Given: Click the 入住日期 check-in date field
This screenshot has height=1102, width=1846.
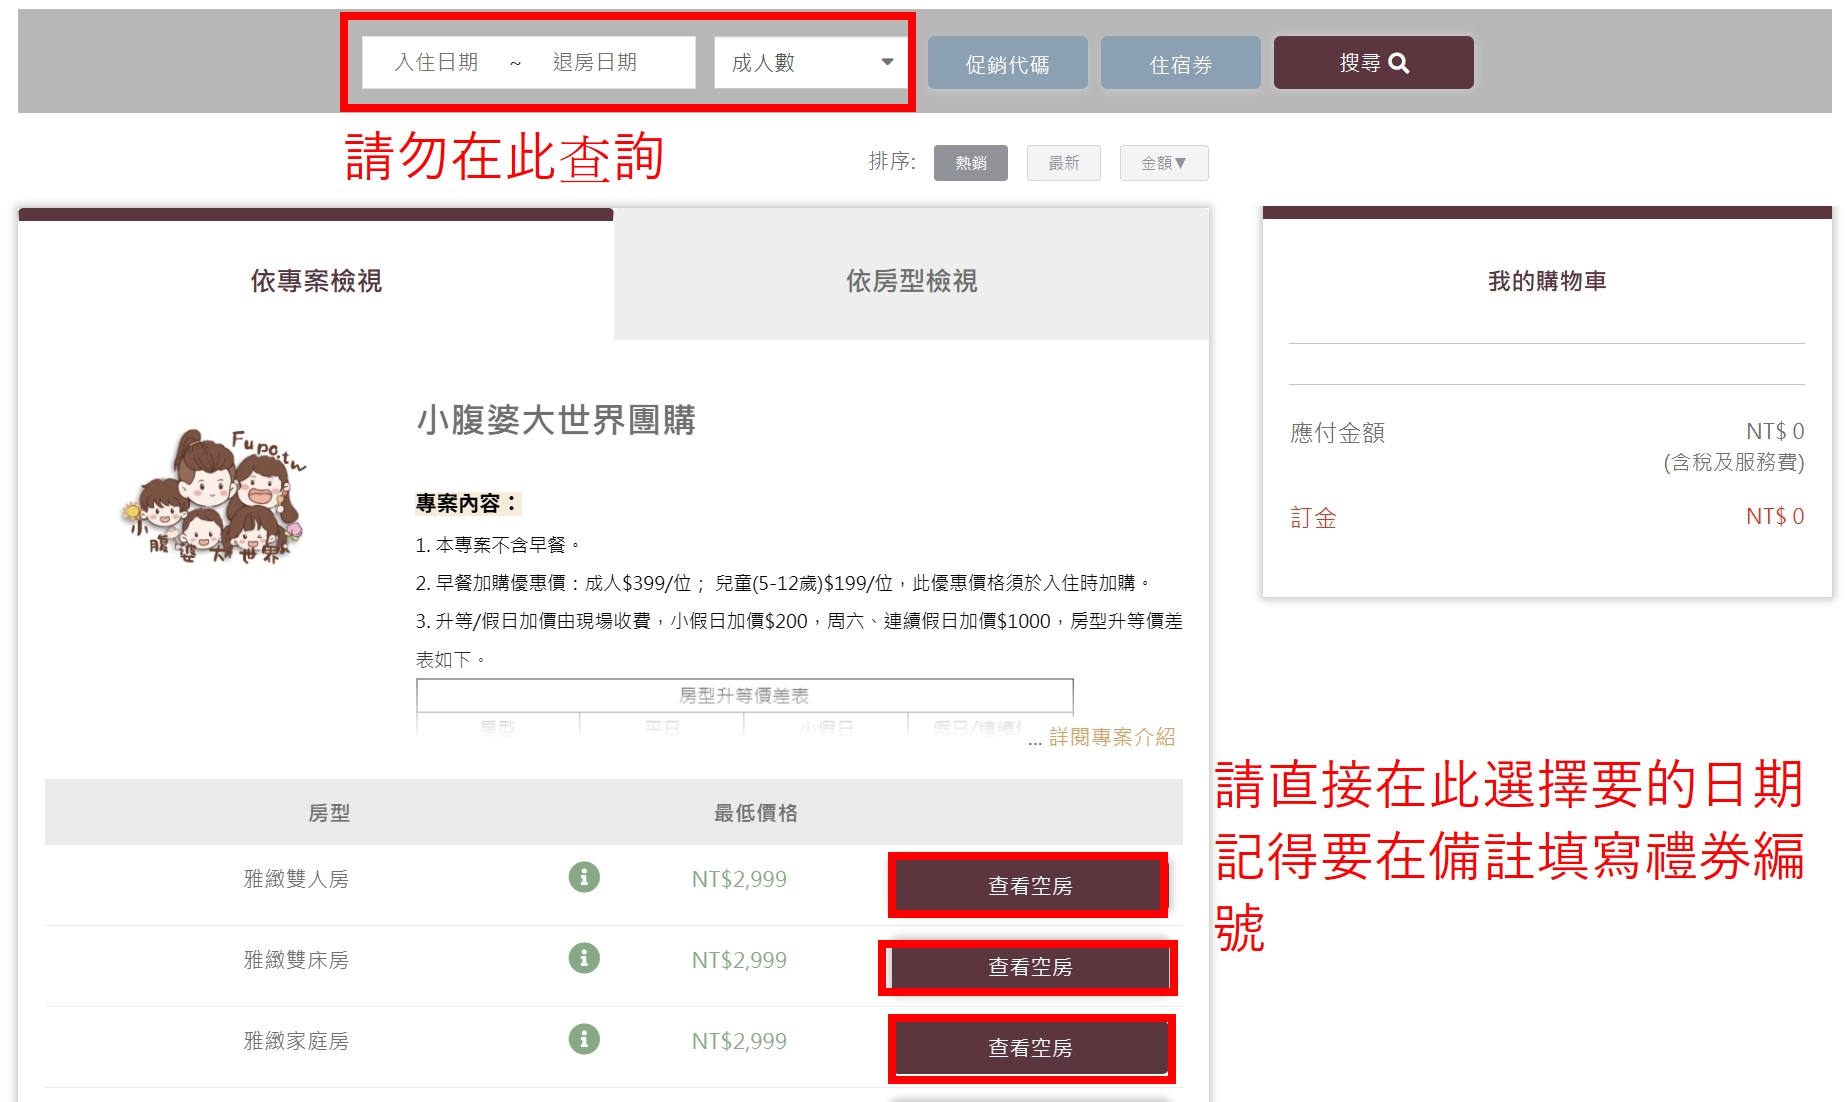Looking at the screenshot, I should [435, 61].
